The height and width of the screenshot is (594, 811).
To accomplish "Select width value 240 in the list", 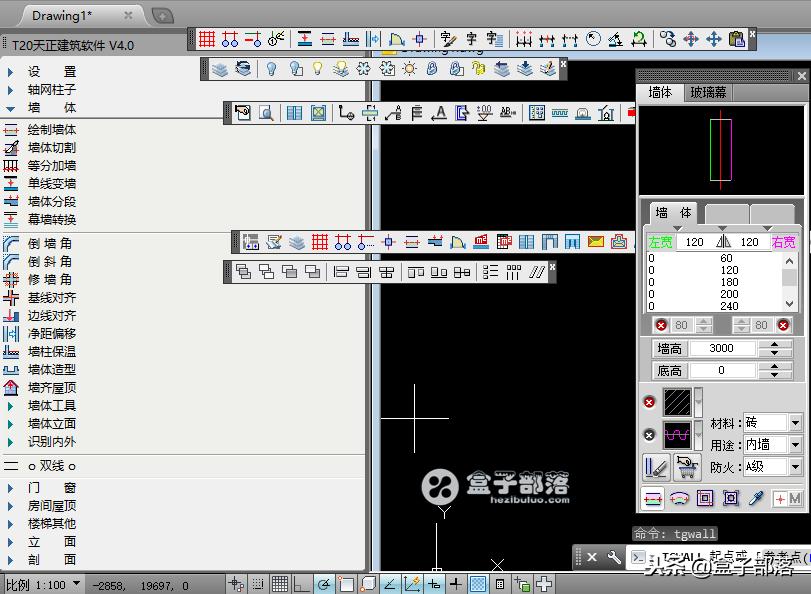I will pos(728,307).
